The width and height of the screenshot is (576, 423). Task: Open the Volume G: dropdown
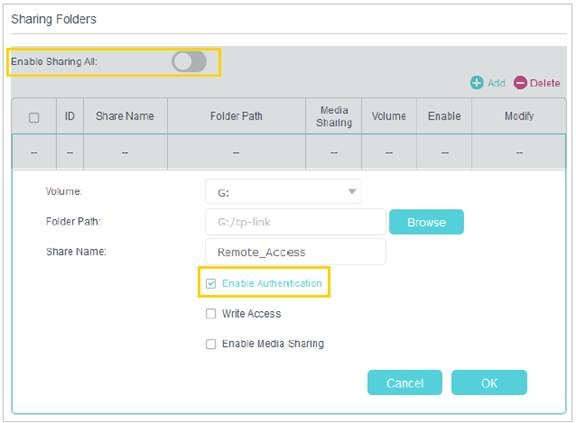[x=283, y=192]
